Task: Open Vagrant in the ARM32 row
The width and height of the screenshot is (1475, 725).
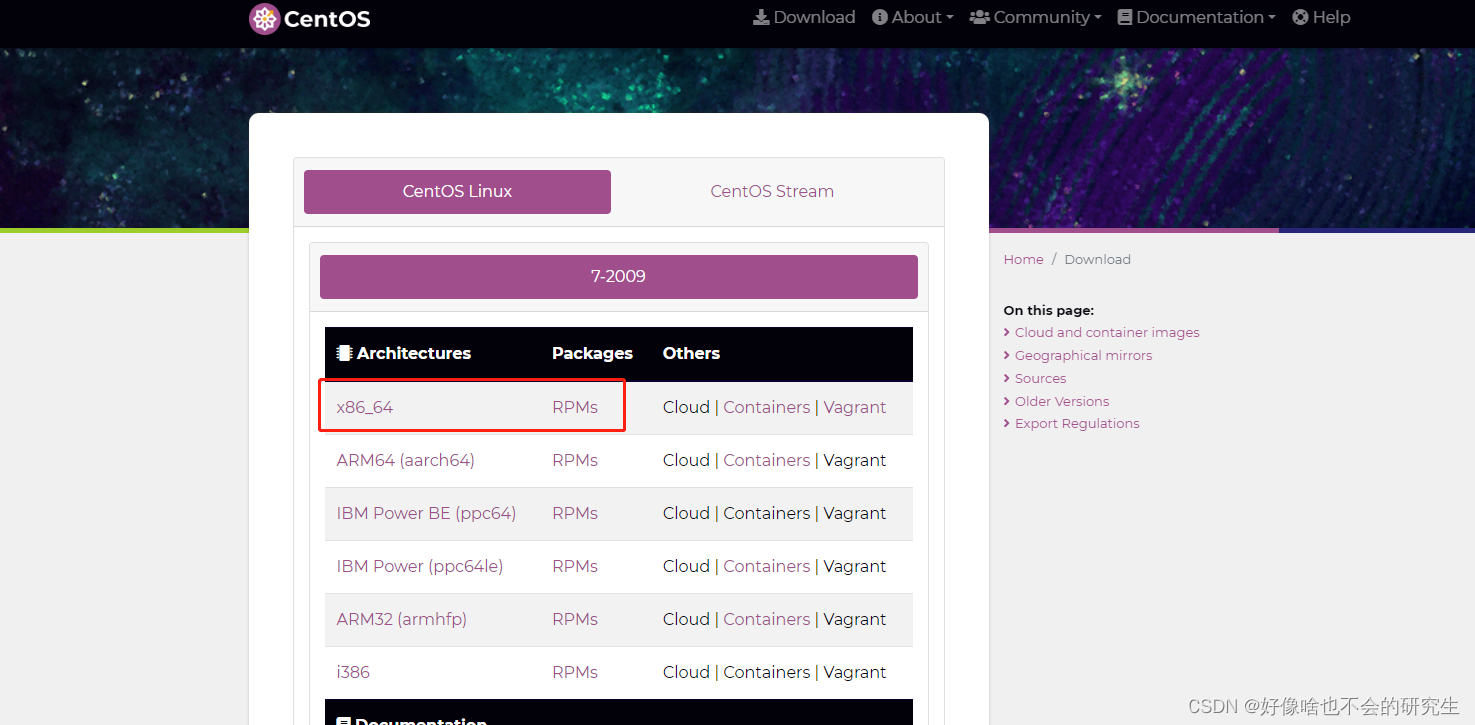Action: point(855,619)
